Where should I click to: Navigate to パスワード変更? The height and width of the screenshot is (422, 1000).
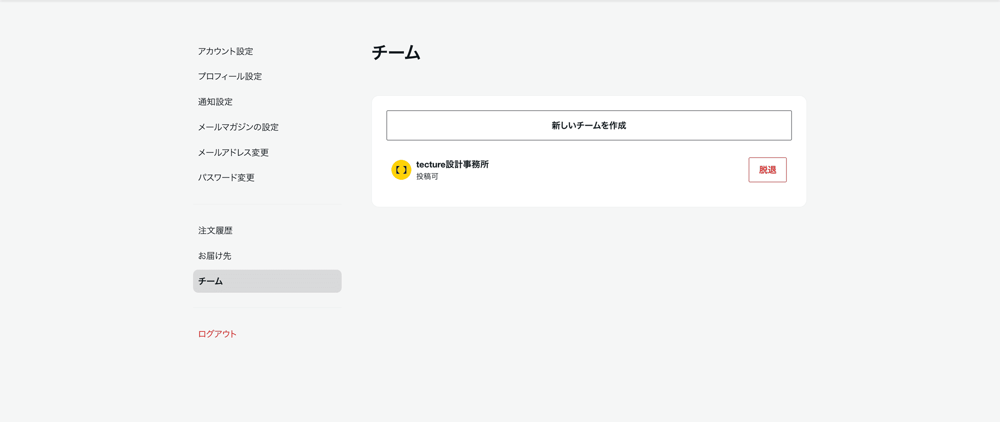(x=226, y=178)
